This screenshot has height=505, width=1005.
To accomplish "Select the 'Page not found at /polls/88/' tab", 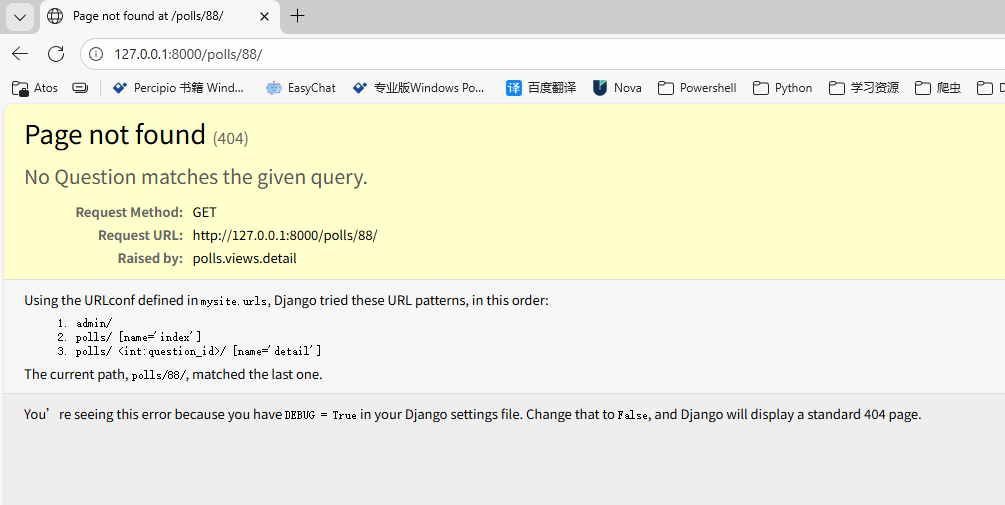I will [150, 16].
